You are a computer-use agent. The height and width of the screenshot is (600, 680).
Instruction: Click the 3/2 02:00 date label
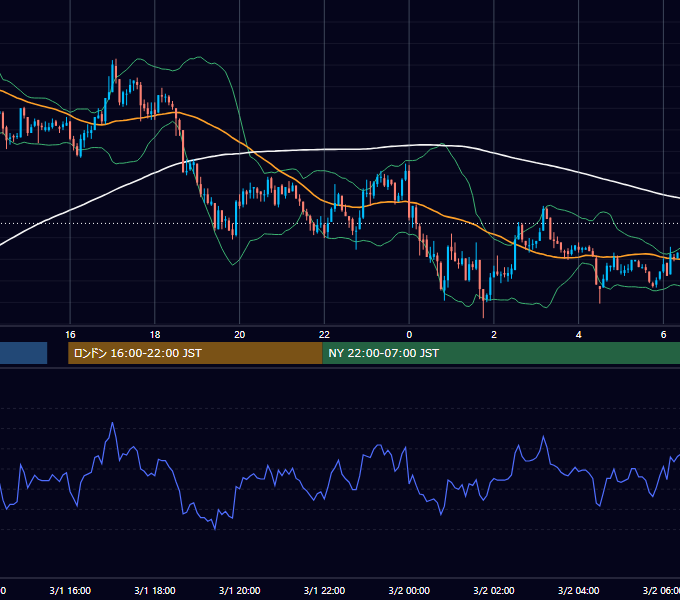tap(494, 590)
